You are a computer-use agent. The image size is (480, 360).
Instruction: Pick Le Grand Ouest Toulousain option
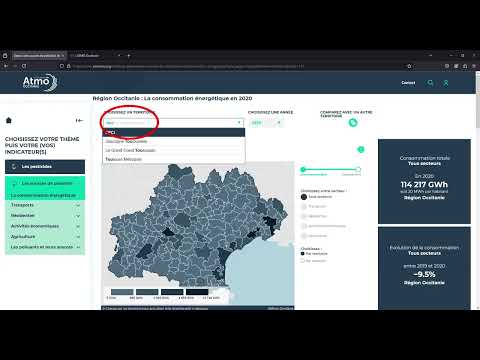pyautogui.click(x=174, y=150)
